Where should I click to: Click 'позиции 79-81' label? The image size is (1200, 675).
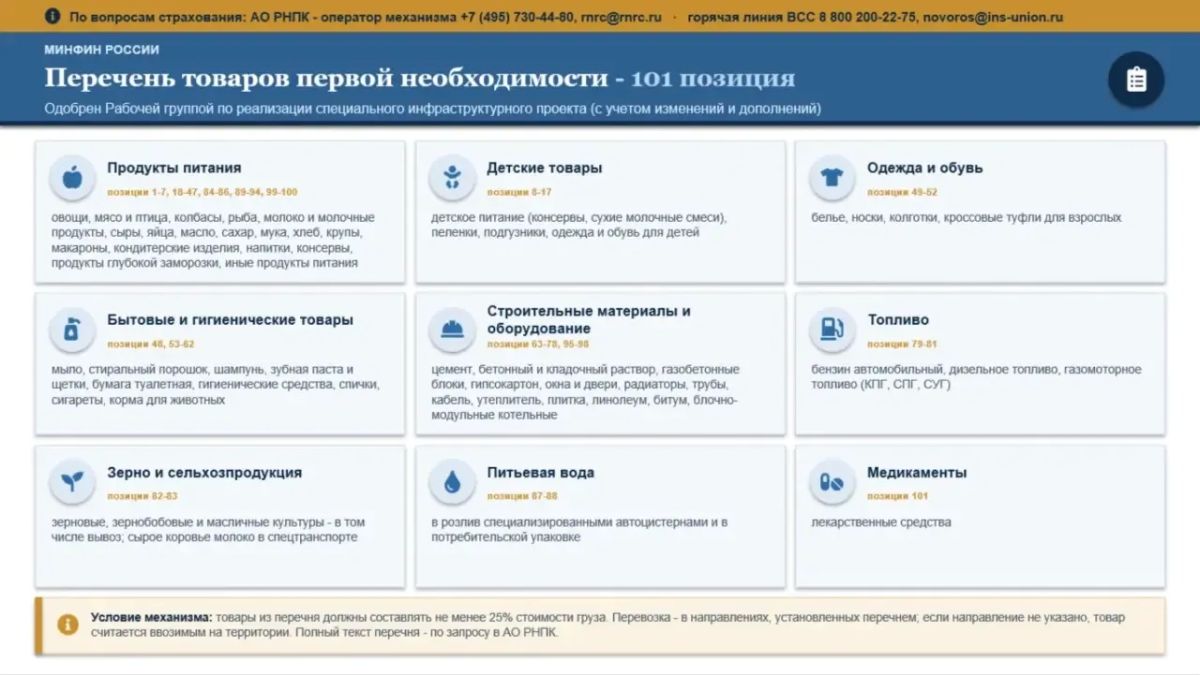tap(902, 344)
